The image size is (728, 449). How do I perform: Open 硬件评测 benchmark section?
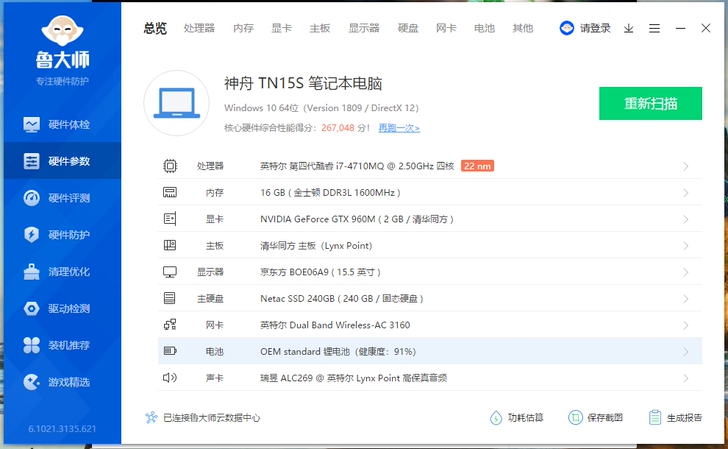point(62,198)
